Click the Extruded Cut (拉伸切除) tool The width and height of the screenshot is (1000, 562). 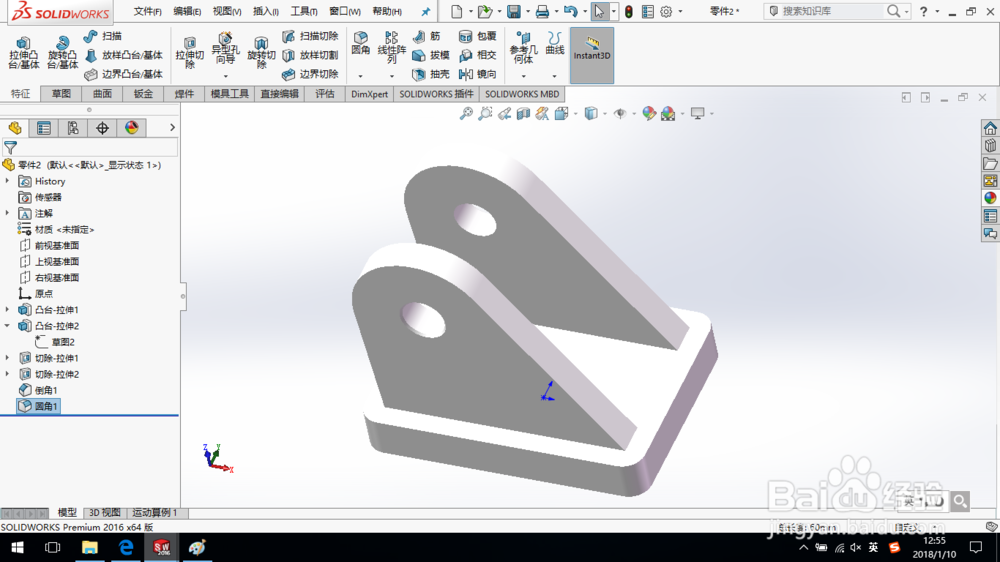click(x=189, y=53)
